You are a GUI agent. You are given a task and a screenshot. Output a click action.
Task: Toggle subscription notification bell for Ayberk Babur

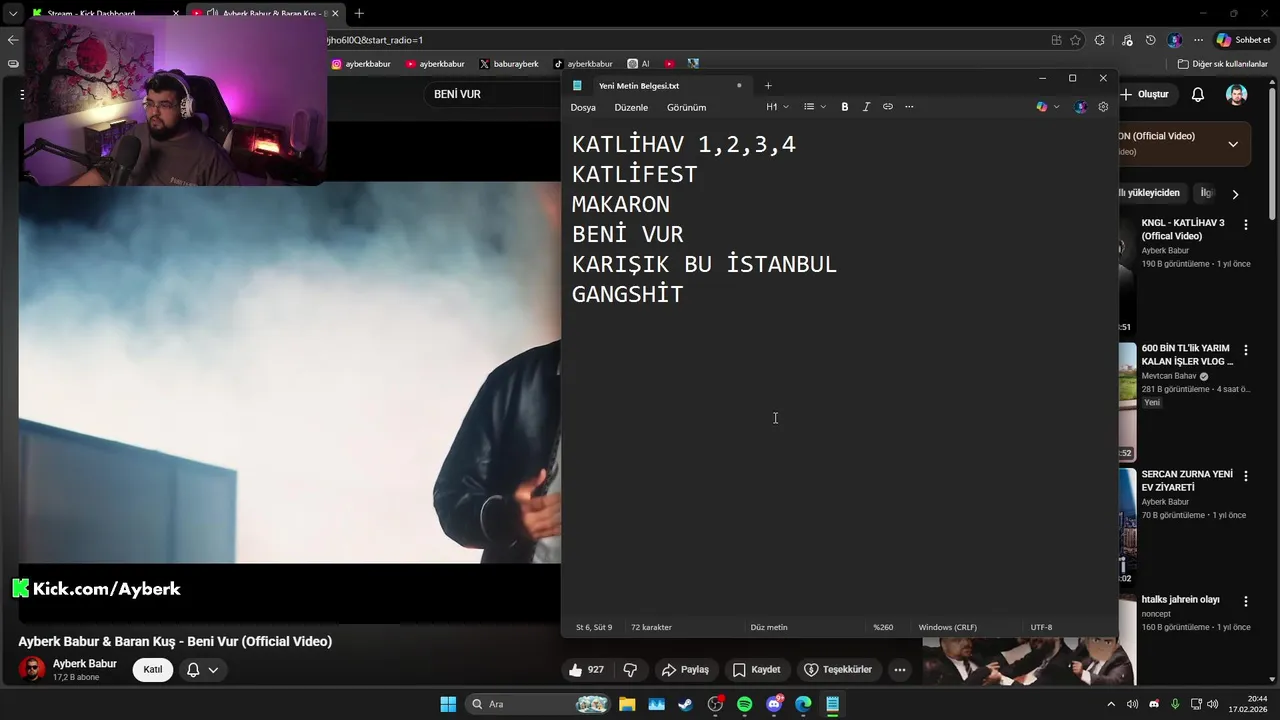point(193,670)
